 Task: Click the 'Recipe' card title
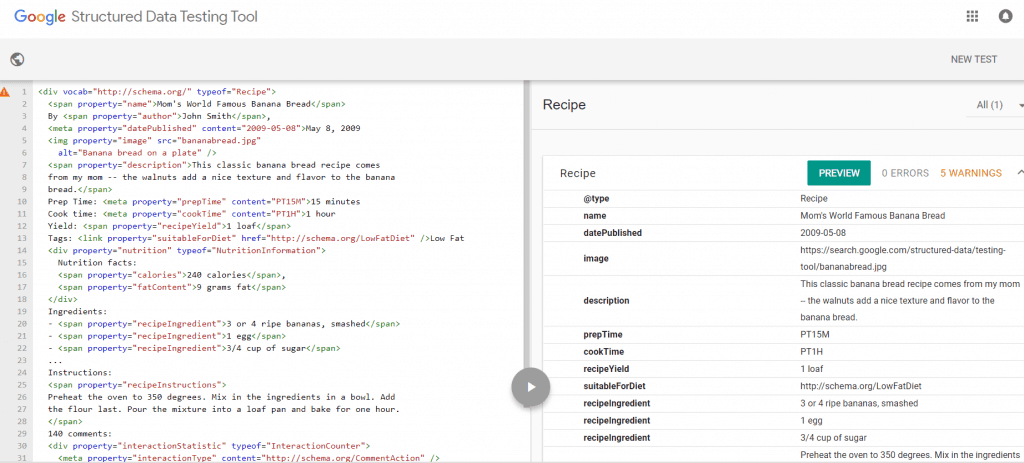[x=577, y=173]
